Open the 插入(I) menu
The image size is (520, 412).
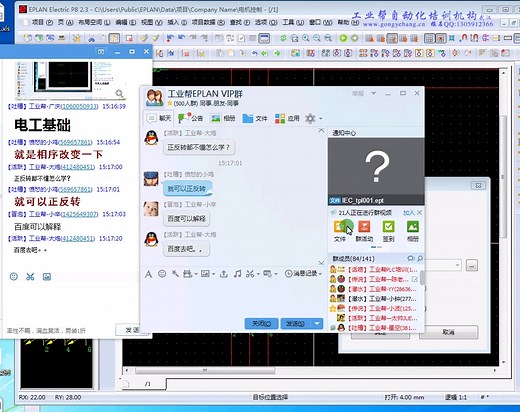(177, 22)
